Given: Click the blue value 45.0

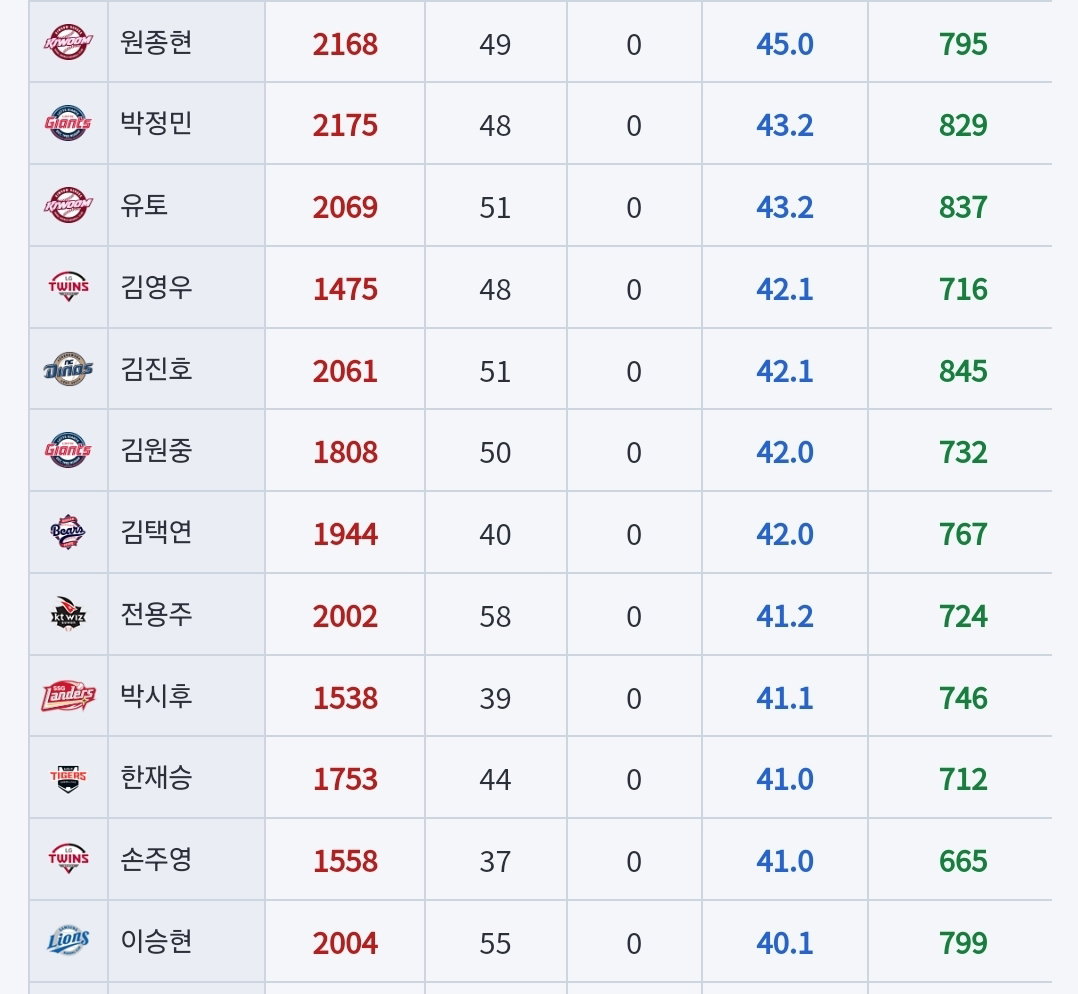Looking at the screenshot, I should (784, 45).
